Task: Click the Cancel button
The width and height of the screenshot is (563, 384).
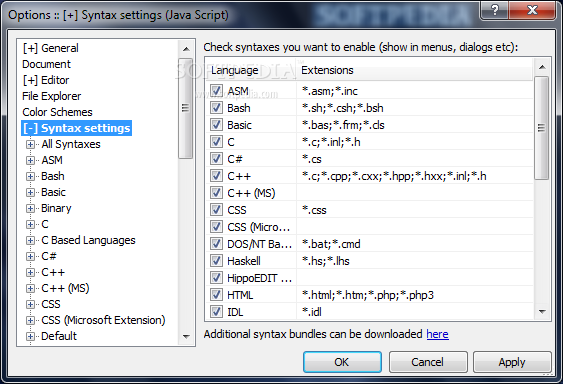Action: [x=427, y=362]
